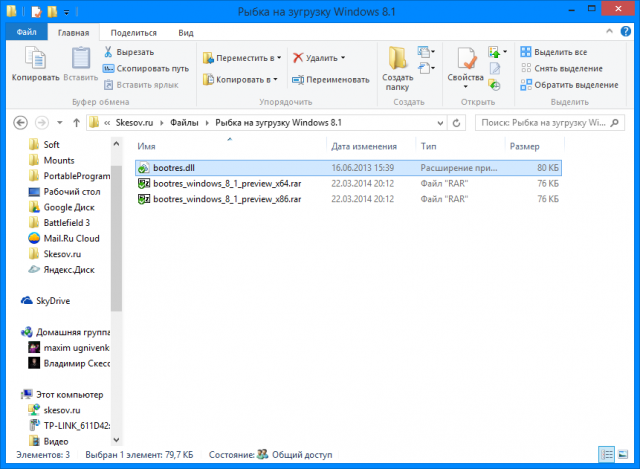This screenshot has height=469, width=640.
Task: Open the address bar history dropdown
Action: pyautogui.click(x=440, y=123)
